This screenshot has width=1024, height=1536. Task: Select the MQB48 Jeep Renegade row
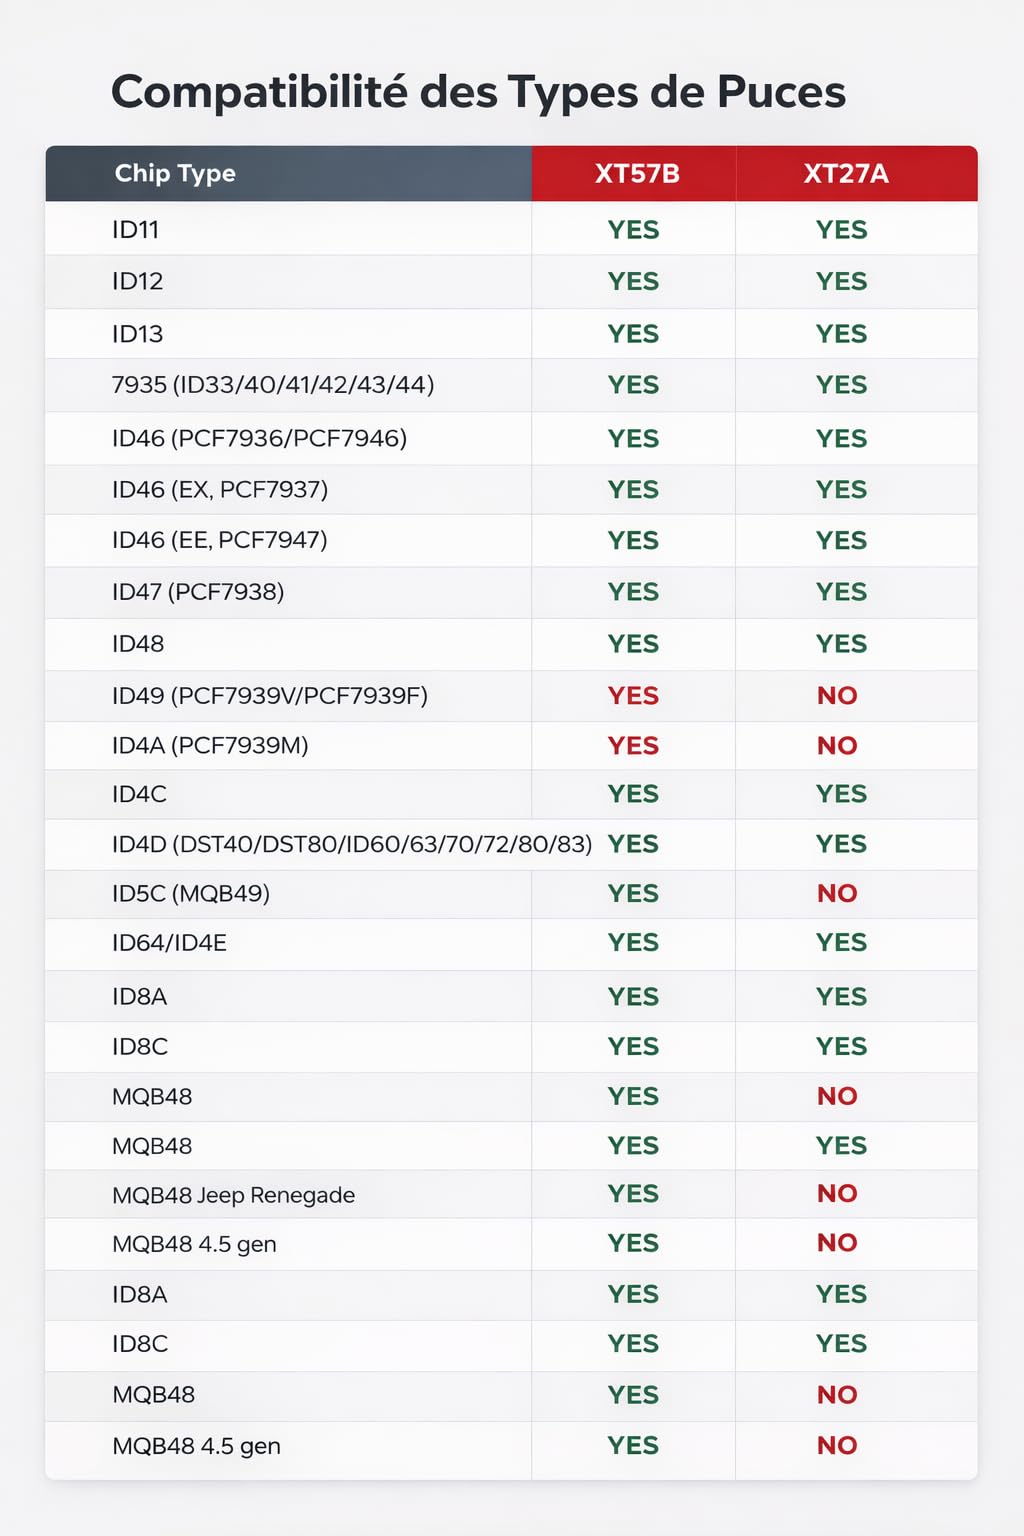[x=511, y=1194]
